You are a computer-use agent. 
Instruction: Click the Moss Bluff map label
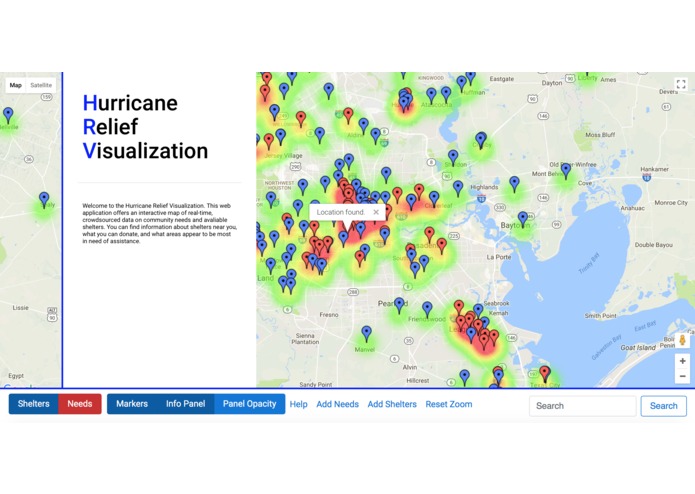(600, 135)
